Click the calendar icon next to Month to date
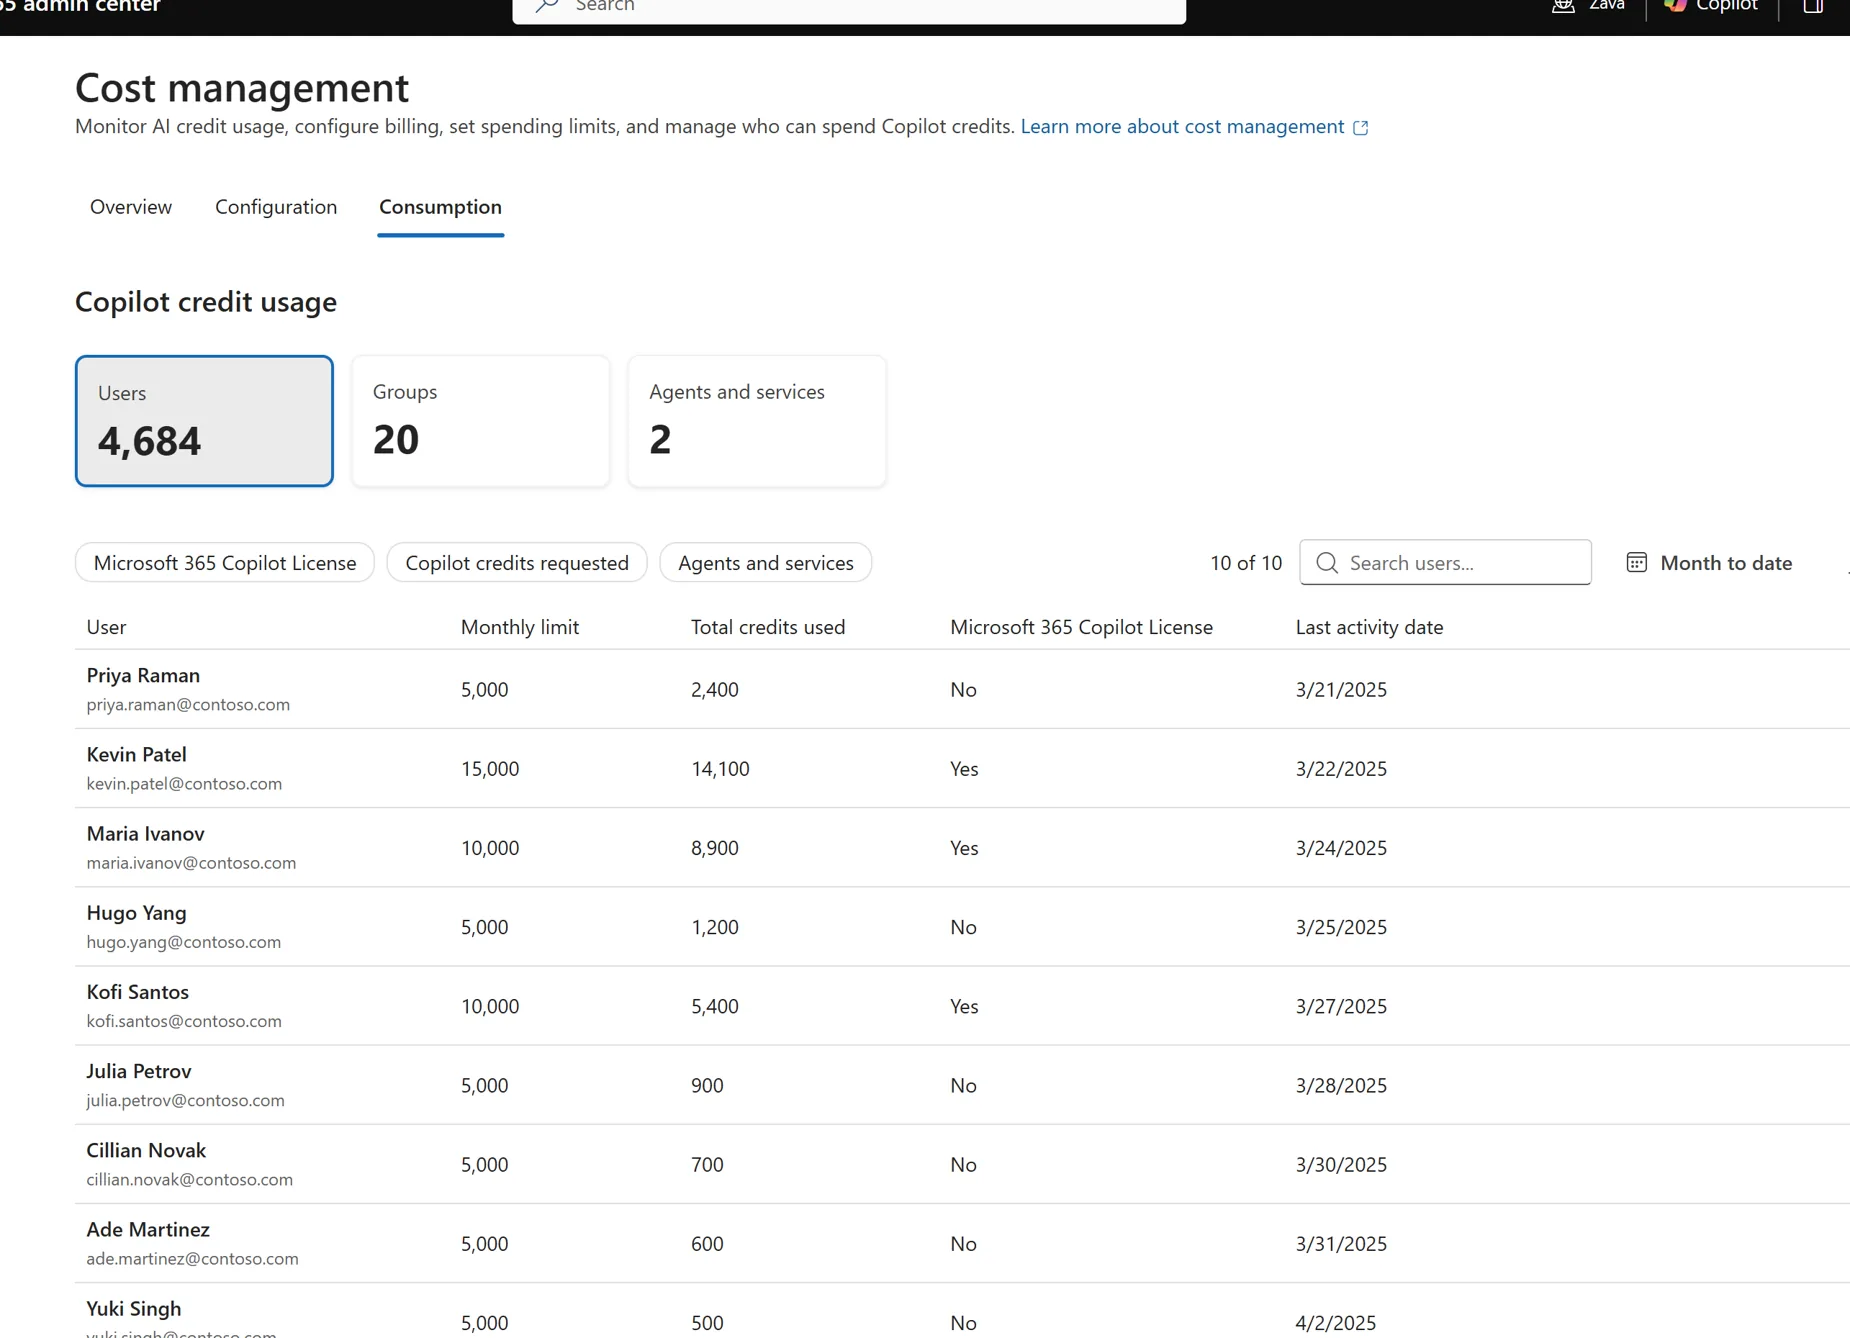This screenshot has width=1850, height=1338. pyautogui.click(x=1636, y=562)
